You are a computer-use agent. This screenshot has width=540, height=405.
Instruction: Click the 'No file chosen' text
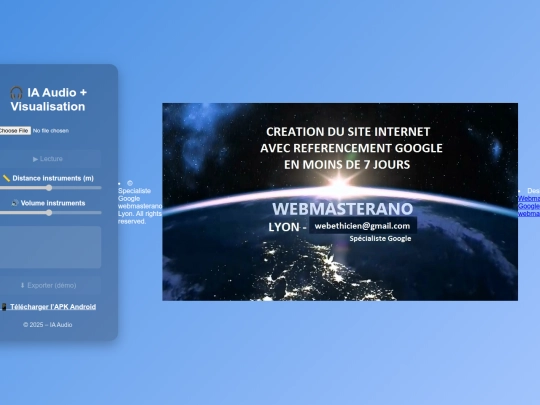click(51, 131)
